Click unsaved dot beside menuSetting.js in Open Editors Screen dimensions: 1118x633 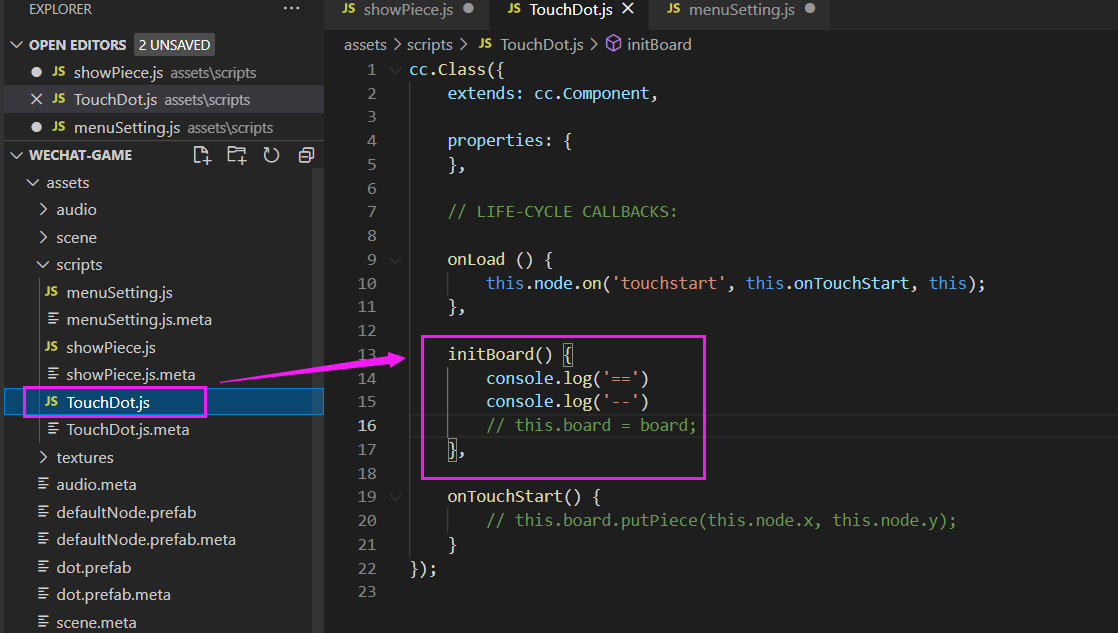coord(36,127)
